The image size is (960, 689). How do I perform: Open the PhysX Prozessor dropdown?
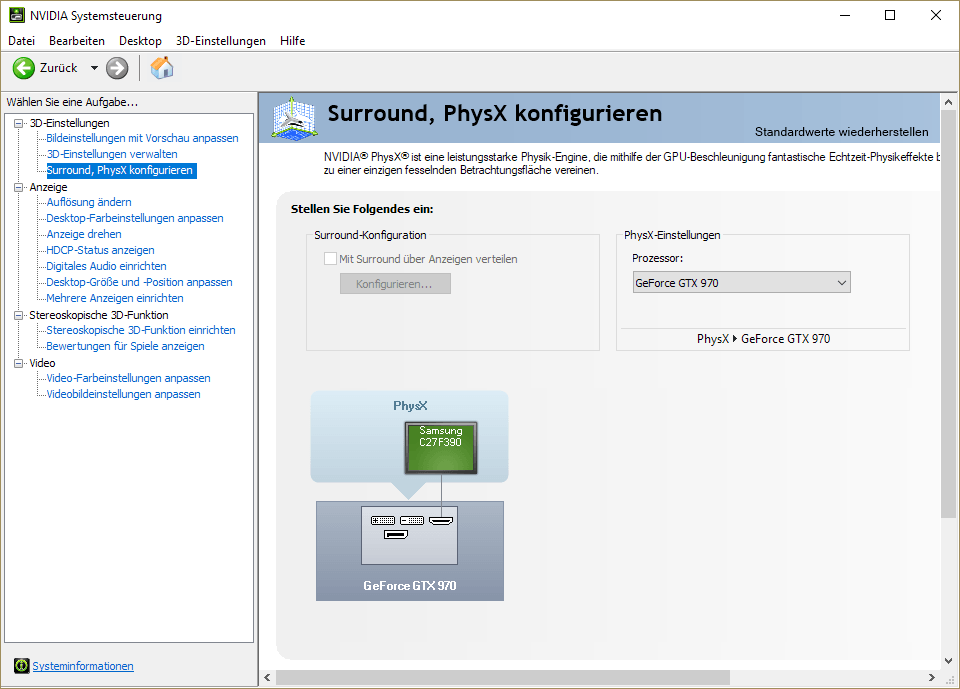coord(741,282)
